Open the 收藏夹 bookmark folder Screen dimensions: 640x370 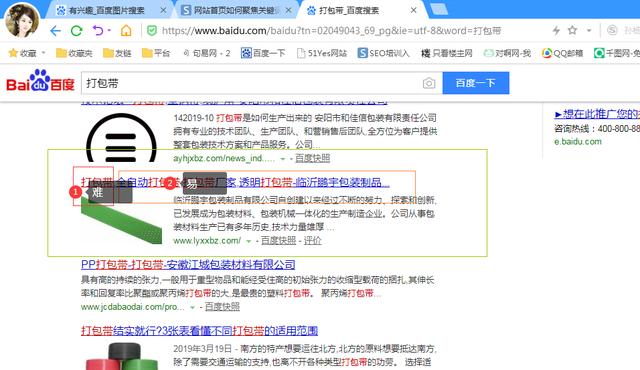coord(74,53)
